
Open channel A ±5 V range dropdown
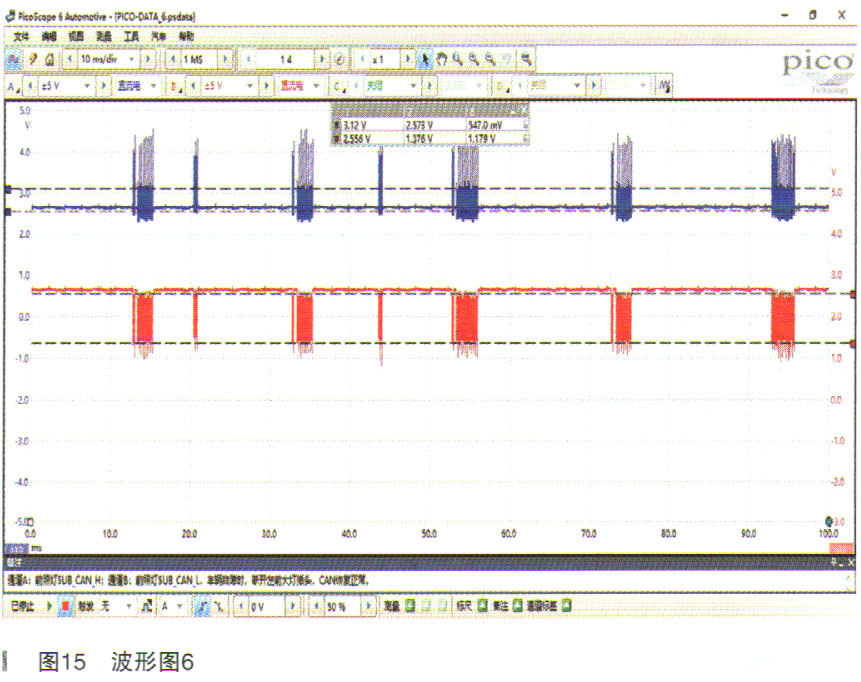point(87,86)
